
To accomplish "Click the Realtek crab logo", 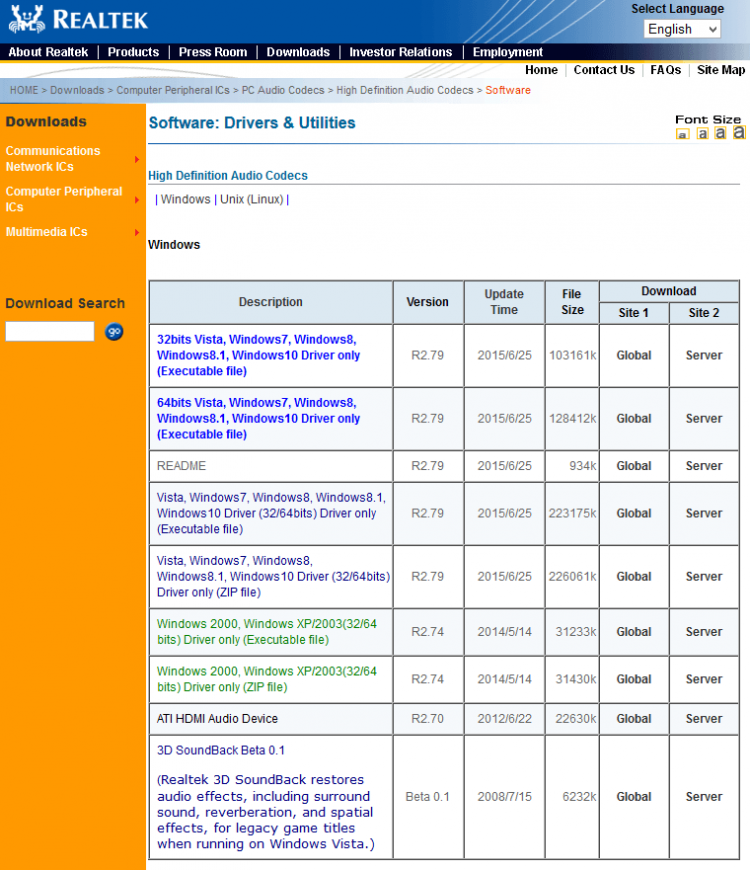I will coord(27,19).
